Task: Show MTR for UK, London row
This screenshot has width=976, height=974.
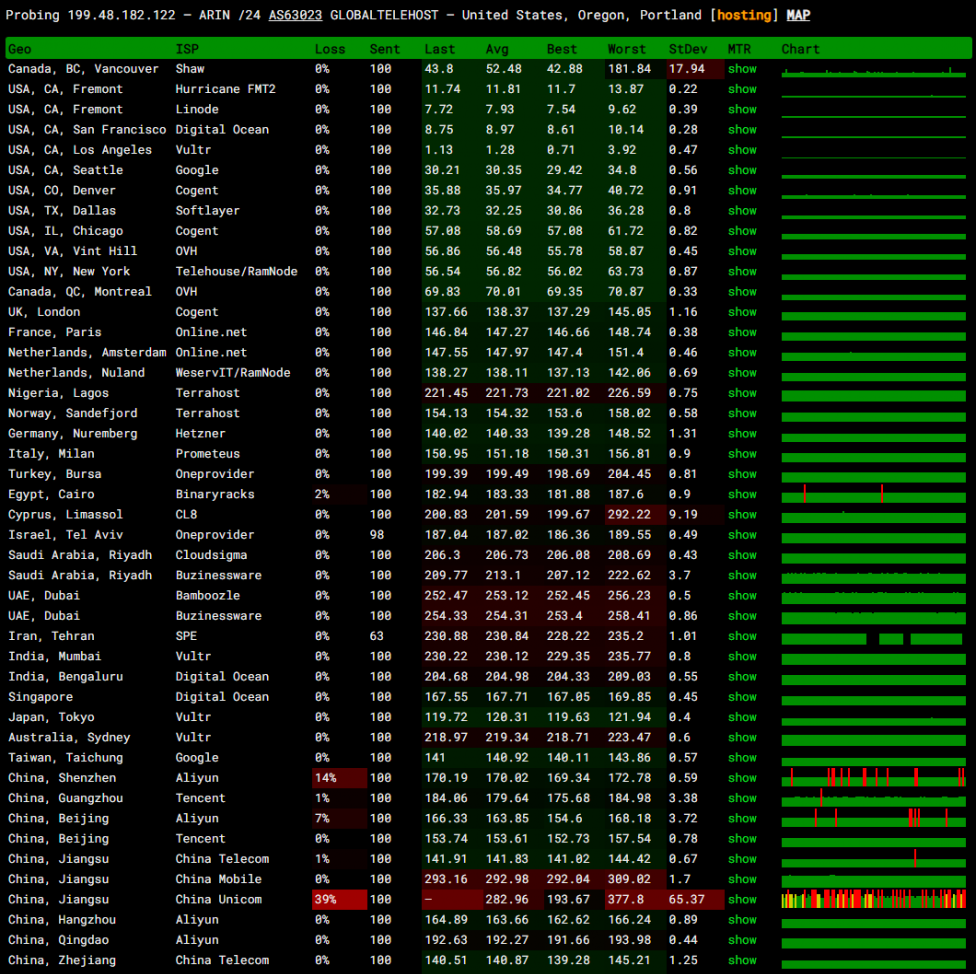Action: [742, 312]
